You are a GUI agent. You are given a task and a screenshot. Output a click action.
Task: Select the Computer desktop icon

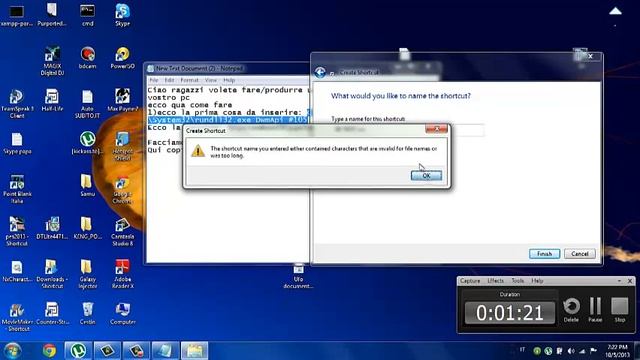click(x=122, y=313)
